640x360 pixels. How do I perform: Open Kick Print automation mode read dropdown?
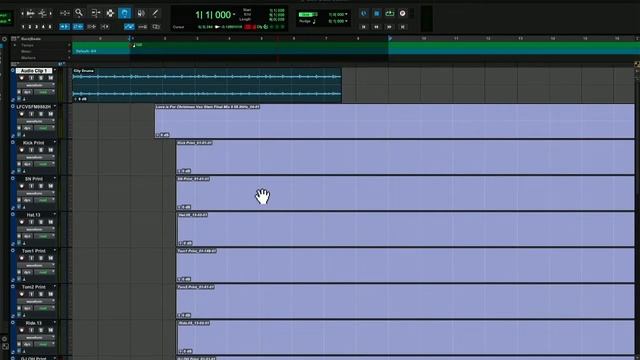pyautogui.click(x=44, y=164)
